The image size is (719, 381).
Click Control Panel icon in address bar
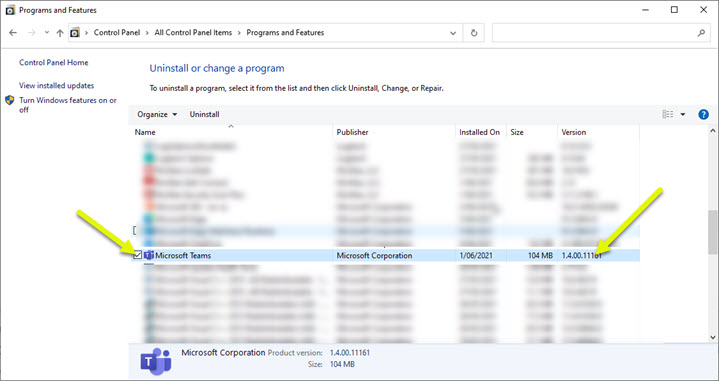point(74,33)
